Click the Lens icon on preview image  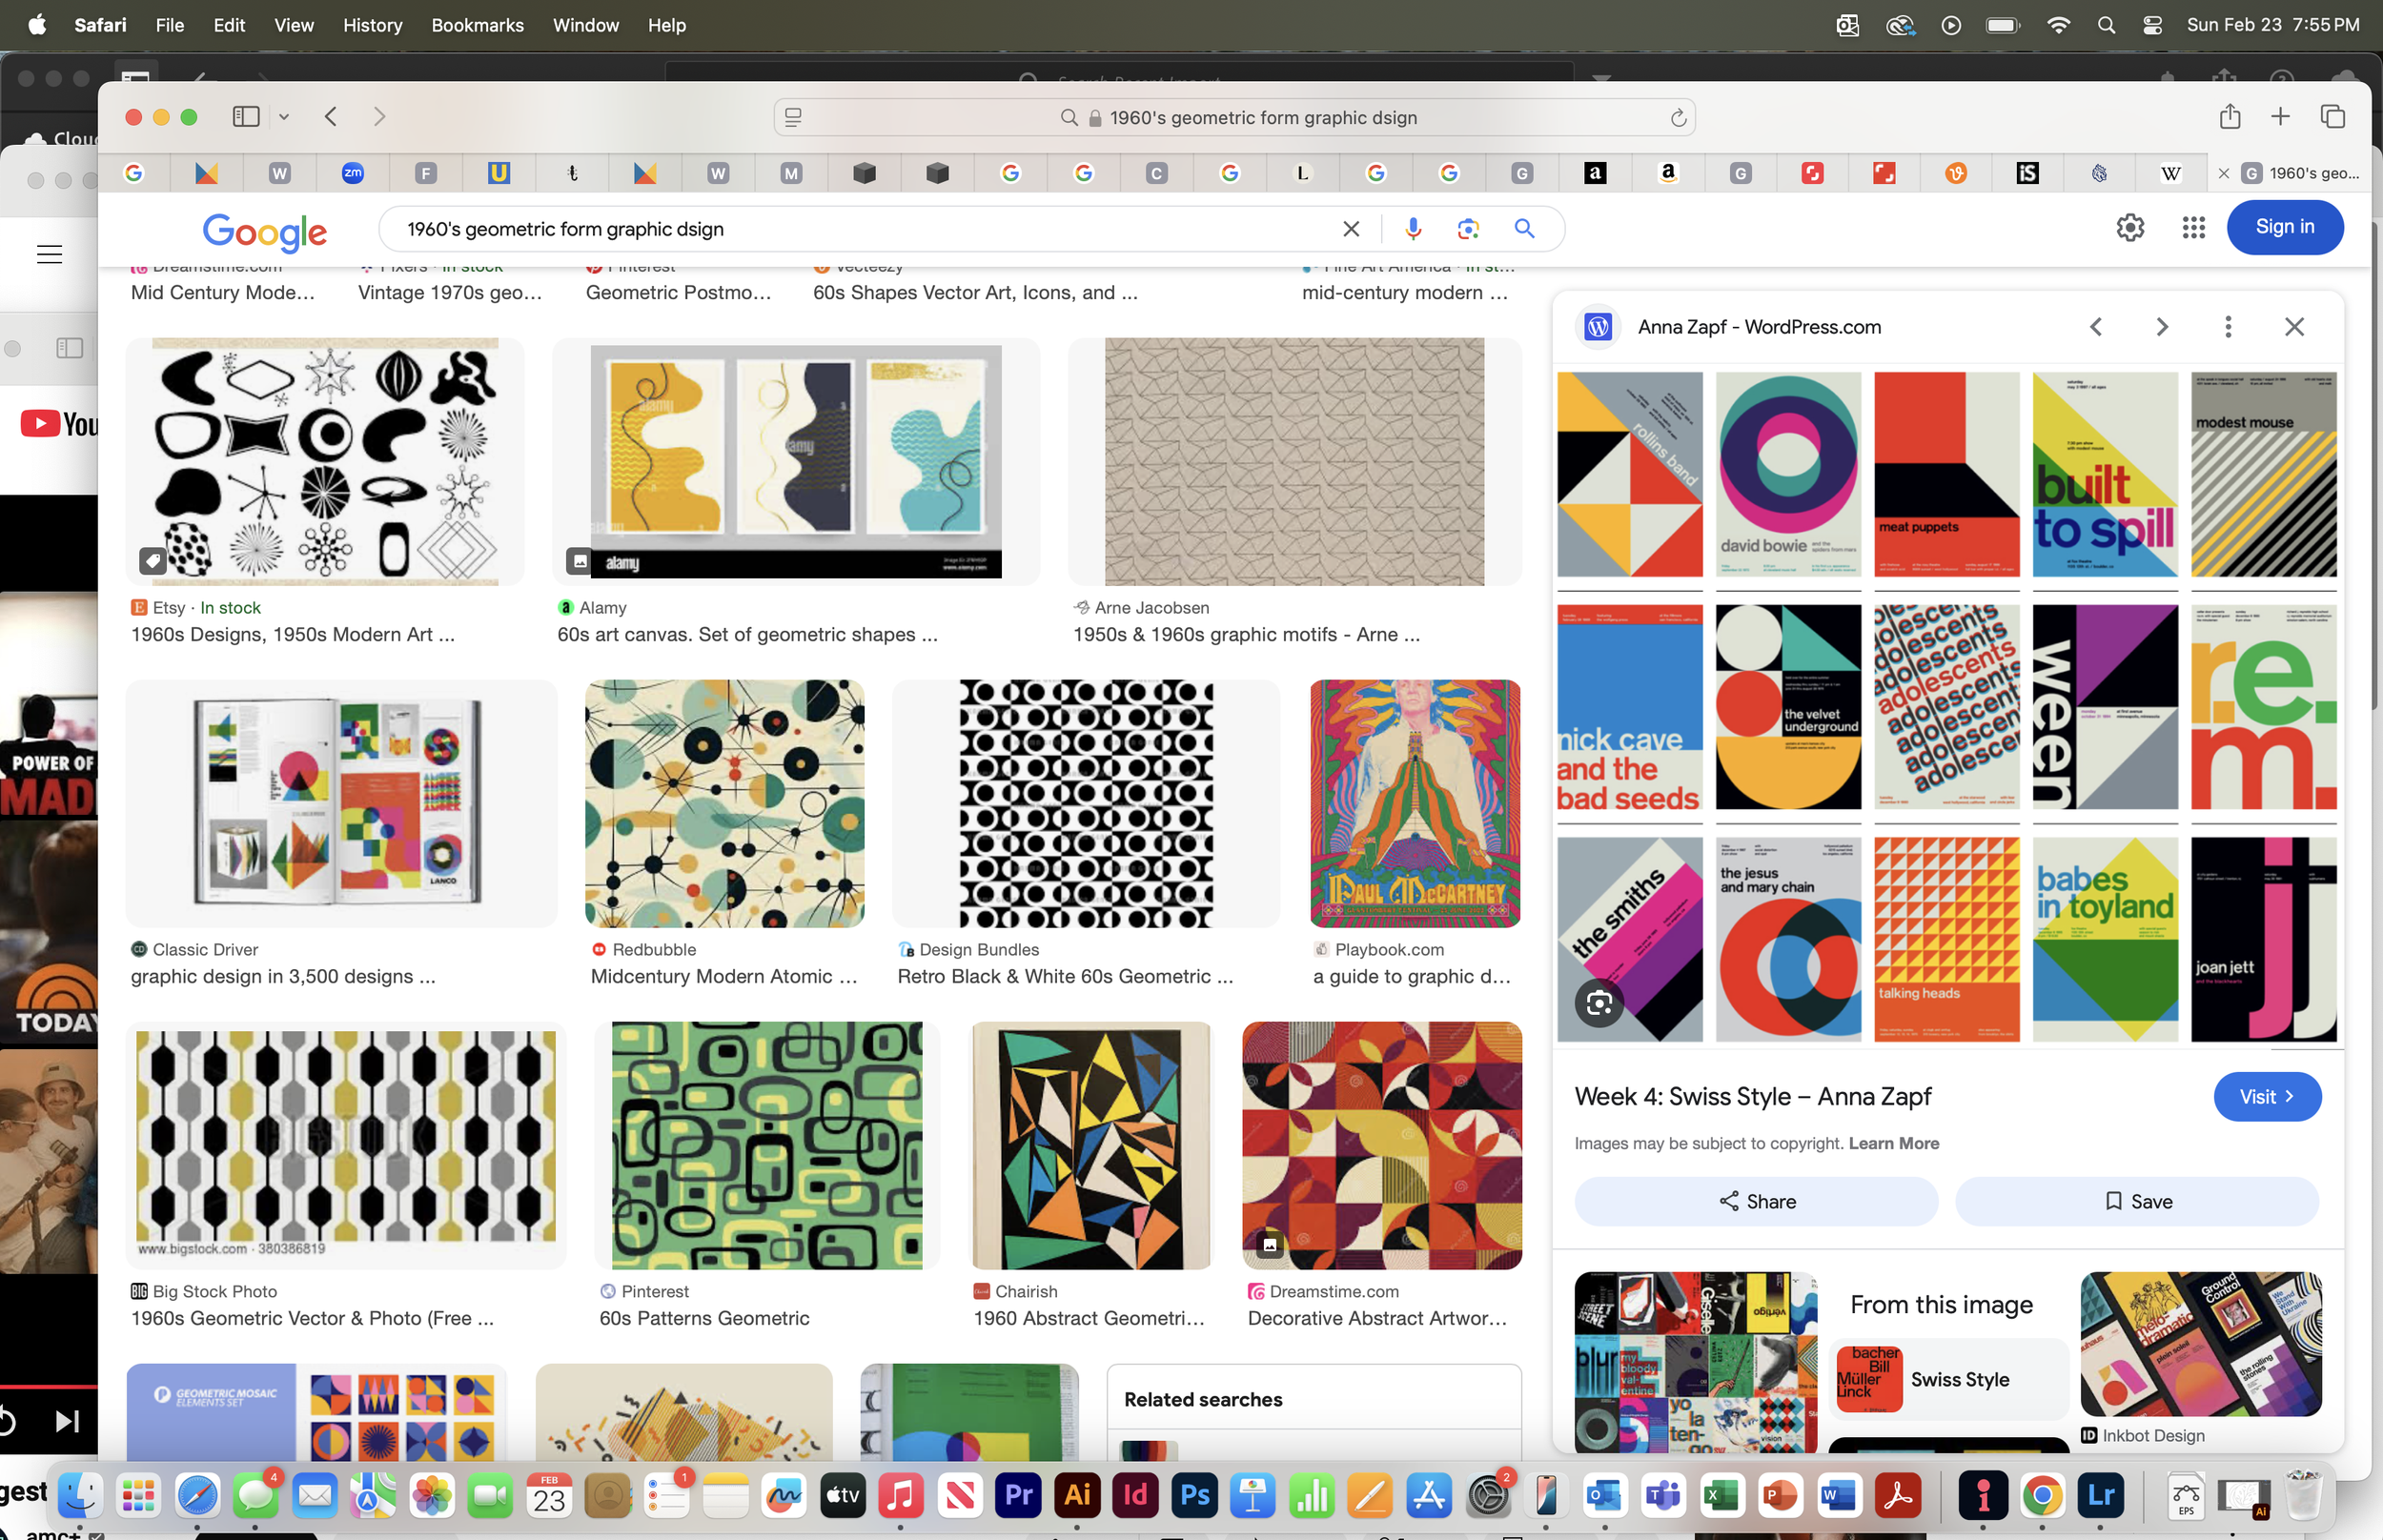(1599, 1002)
